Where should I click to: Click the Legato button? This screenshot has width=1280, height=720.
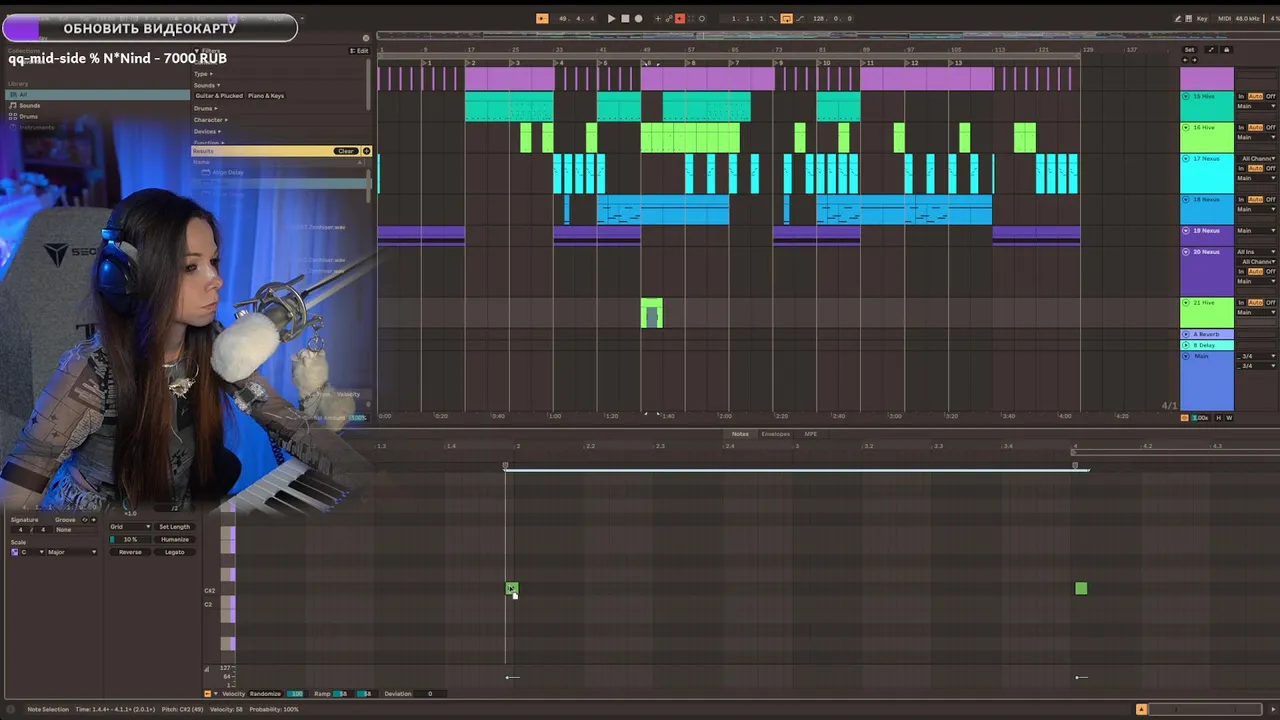coord(175,552)
